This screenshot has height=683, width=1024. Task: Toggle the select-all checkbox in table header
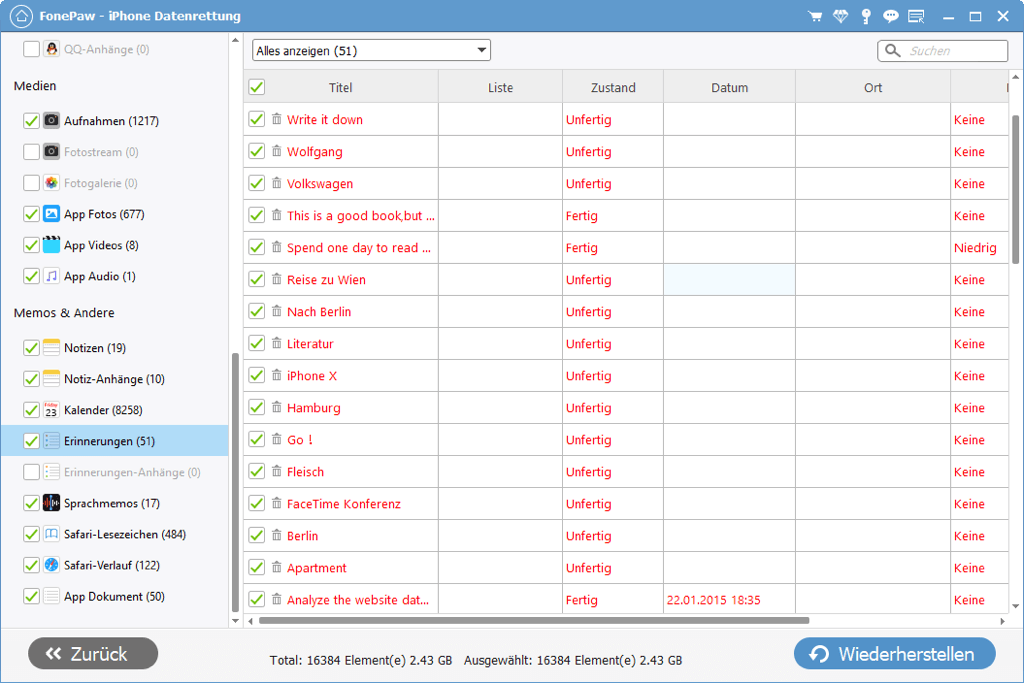point(257,87)
